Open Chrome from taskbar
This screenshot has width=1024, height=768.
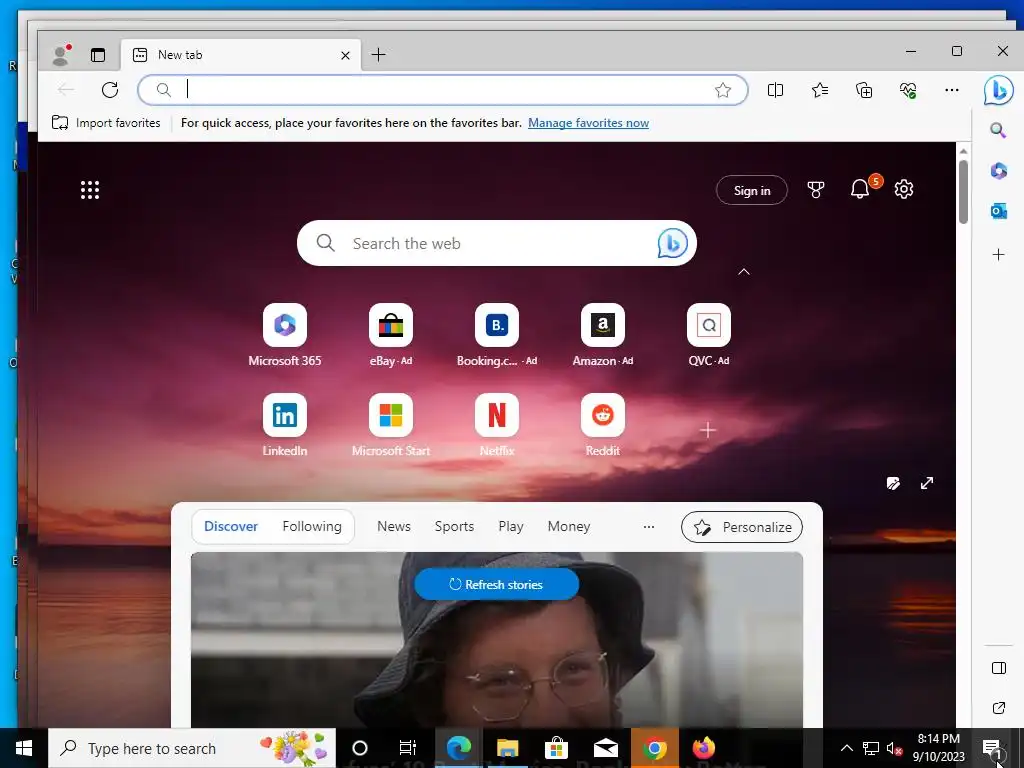654,748
